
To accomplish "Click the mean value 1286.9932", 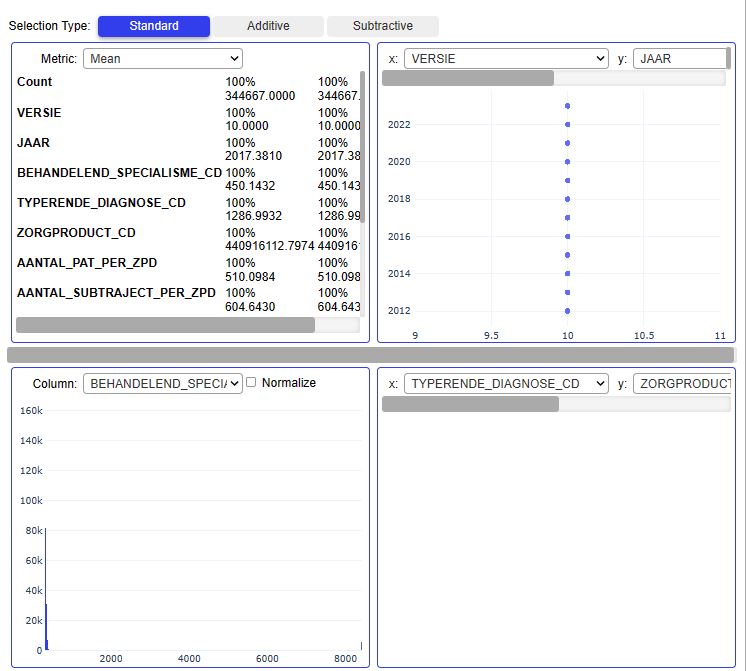I will (x=253, y=216).
